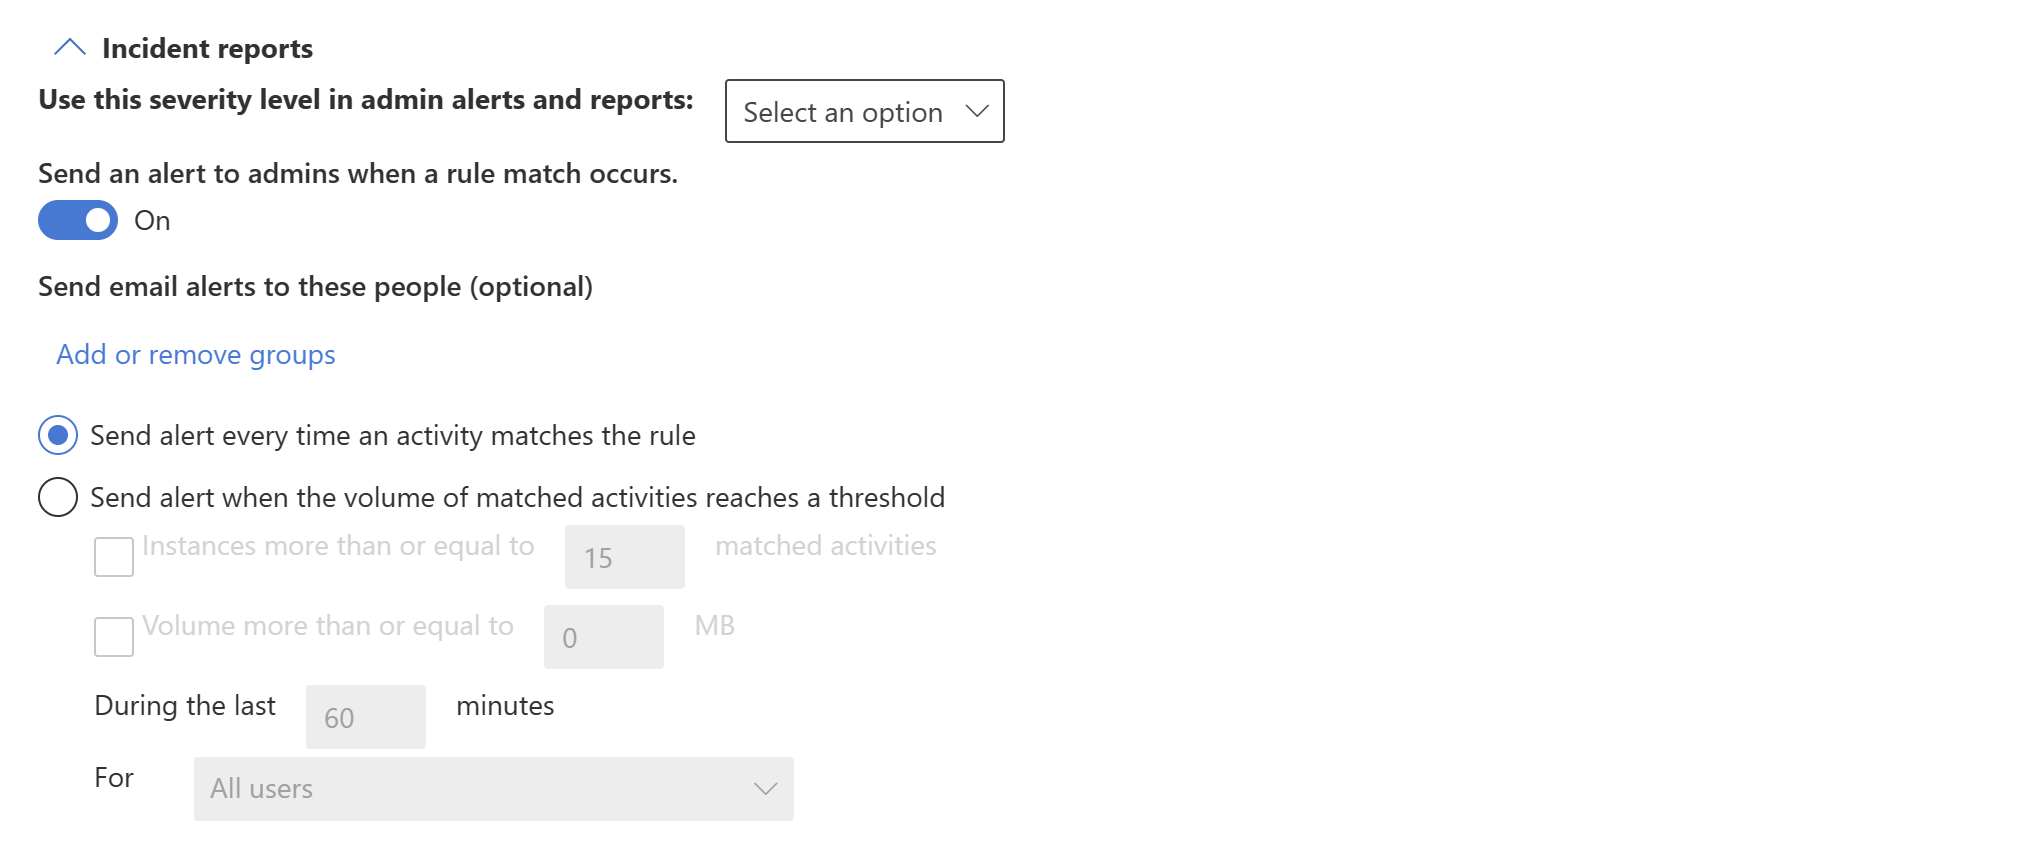Expand the "All users" dropdown
The height and width of the screenshot is (843, 2032).
click(x=493, y=789)
